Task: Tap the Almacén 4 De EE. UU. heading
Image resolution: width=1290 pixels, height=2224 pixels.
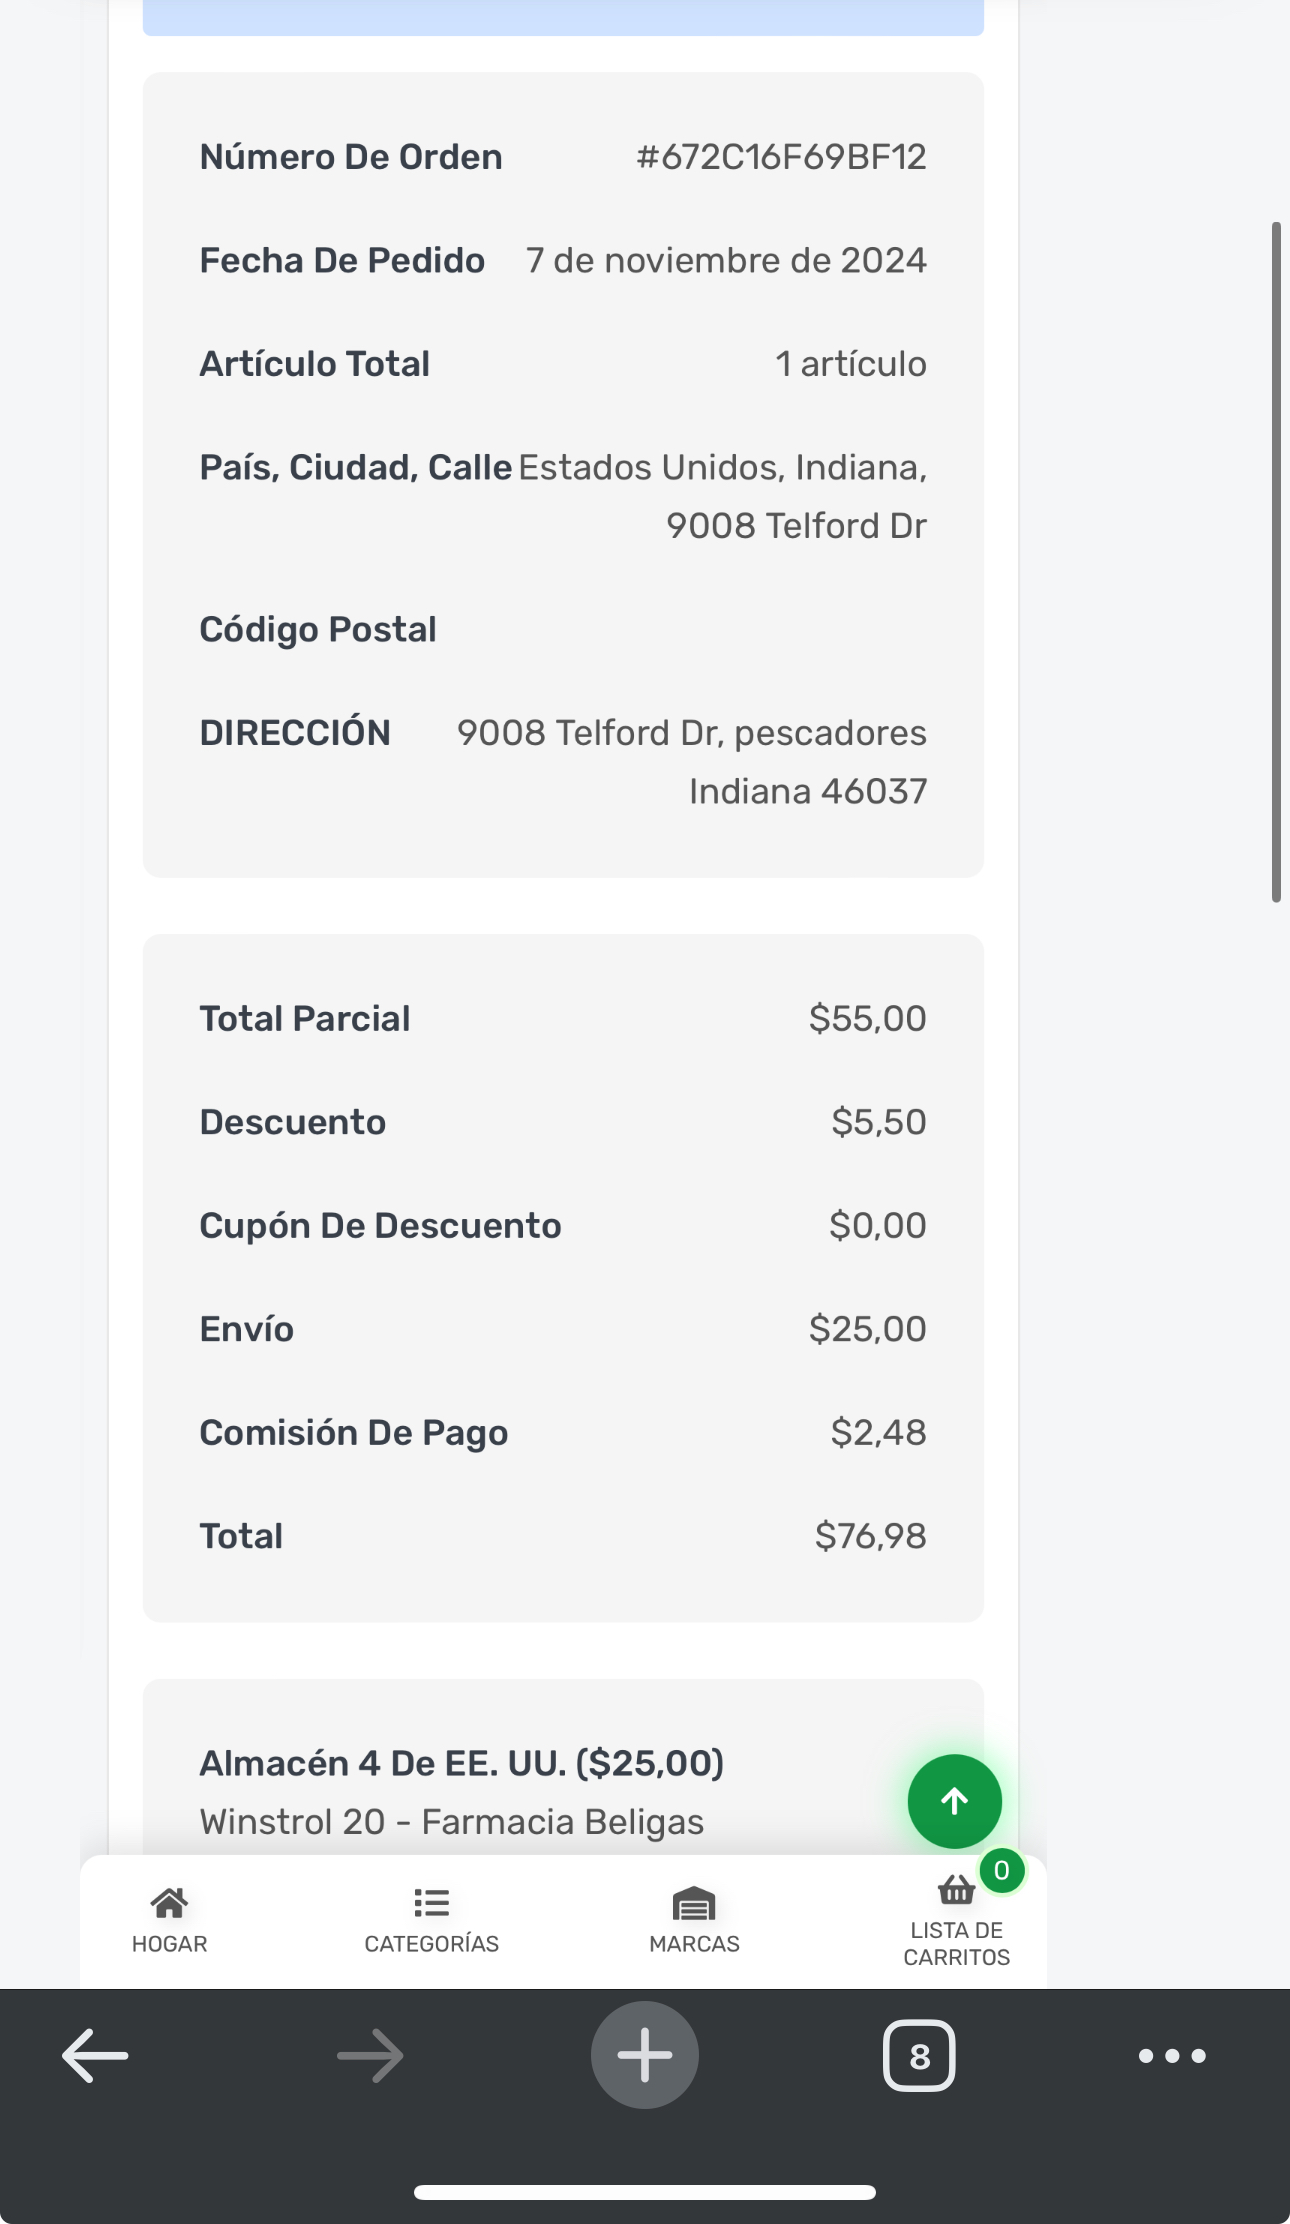Action: tap(461, 1763)
